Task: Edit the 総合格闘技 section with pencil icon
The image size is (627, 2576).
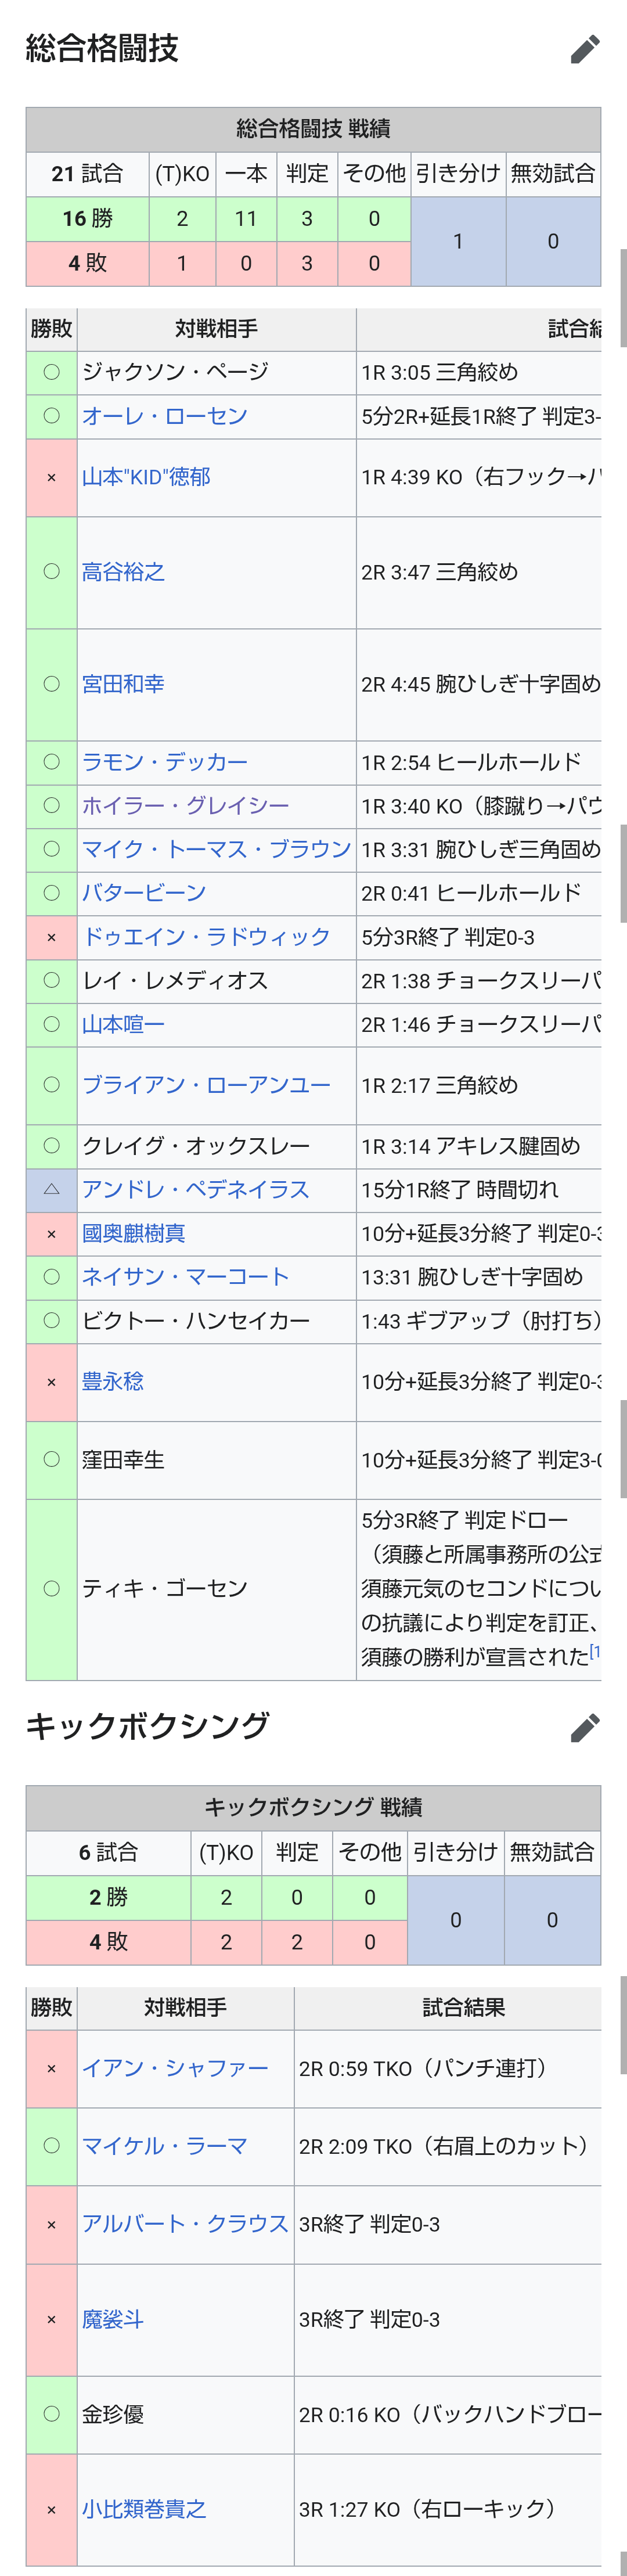Action: [585, 49]
